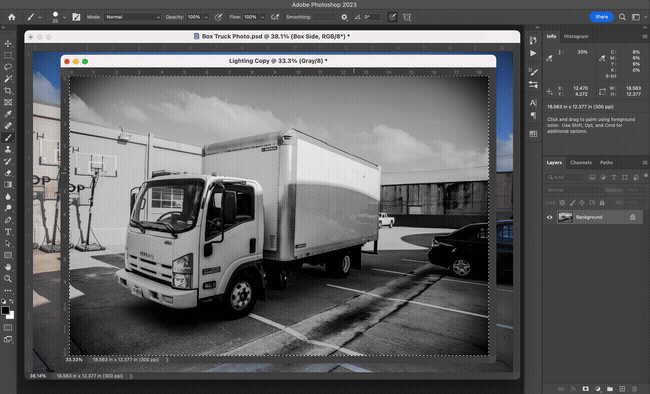Select the Magic Wand tool
The width and height of the screenshot is (650, 394).
pyautogui.click(x=8, y=79)
